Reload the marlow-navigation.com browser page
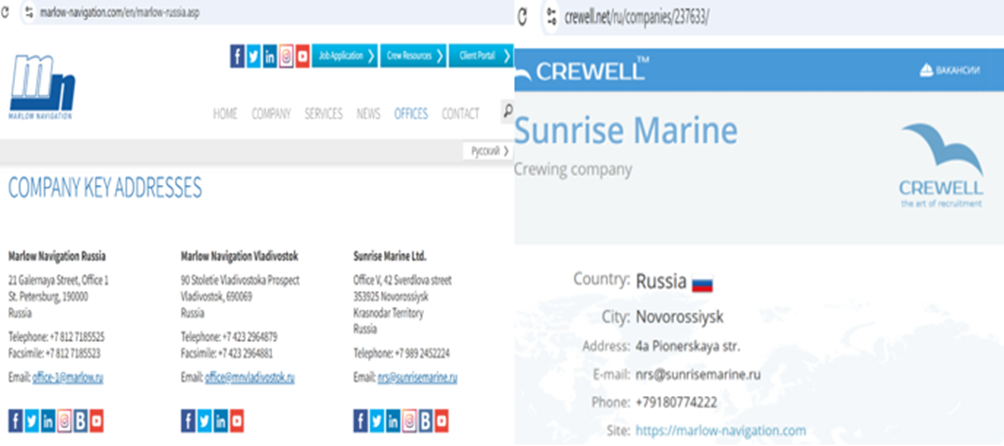The height and width of the screenshot is (446, 1004). [x=5, y=12]
